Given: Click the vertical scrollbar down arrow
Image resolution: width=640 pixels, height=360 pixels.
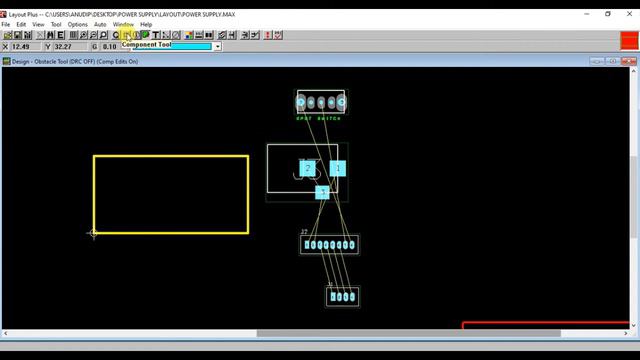Looking at the screenshot, I should 633,325.
